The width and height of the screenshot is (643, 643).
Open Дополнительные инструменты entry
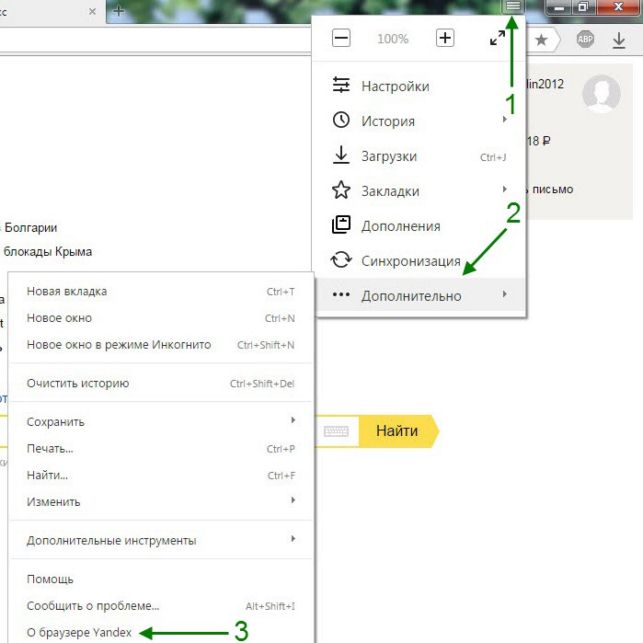161,540
